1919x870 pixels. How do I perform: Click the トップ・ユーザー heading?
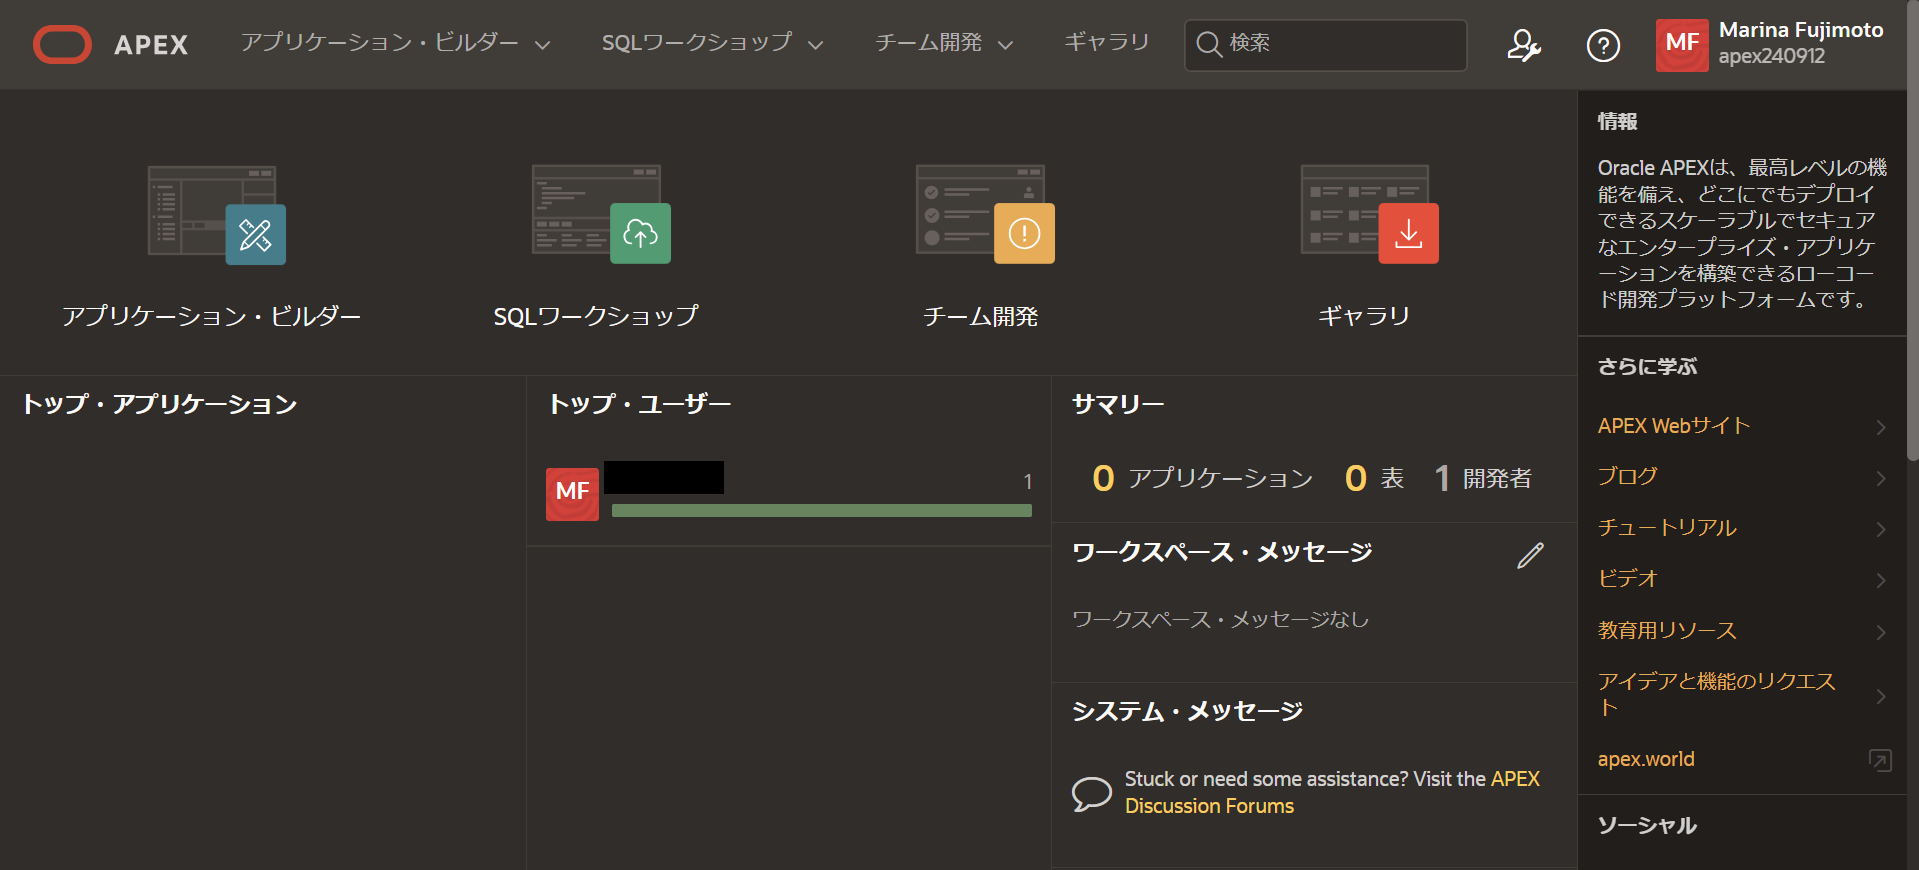[x=640, y=404]
